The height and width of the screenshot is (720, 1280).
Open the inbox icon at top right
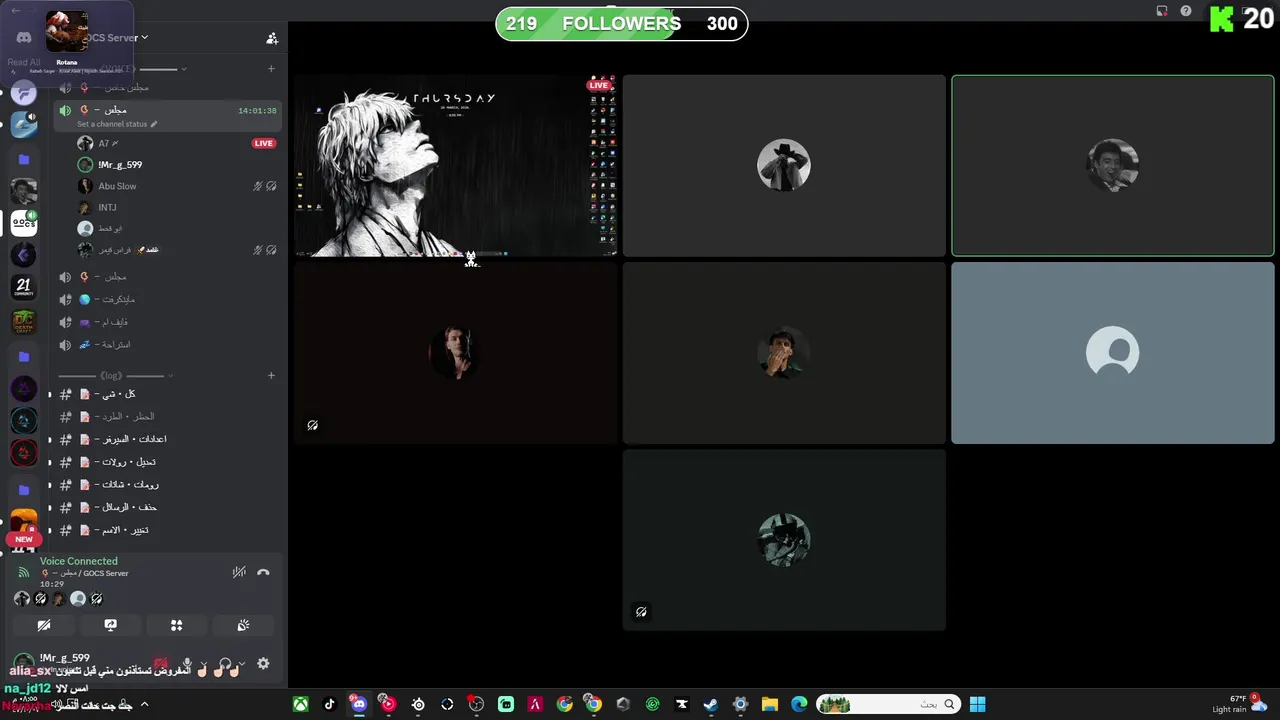coord(1162,11)
